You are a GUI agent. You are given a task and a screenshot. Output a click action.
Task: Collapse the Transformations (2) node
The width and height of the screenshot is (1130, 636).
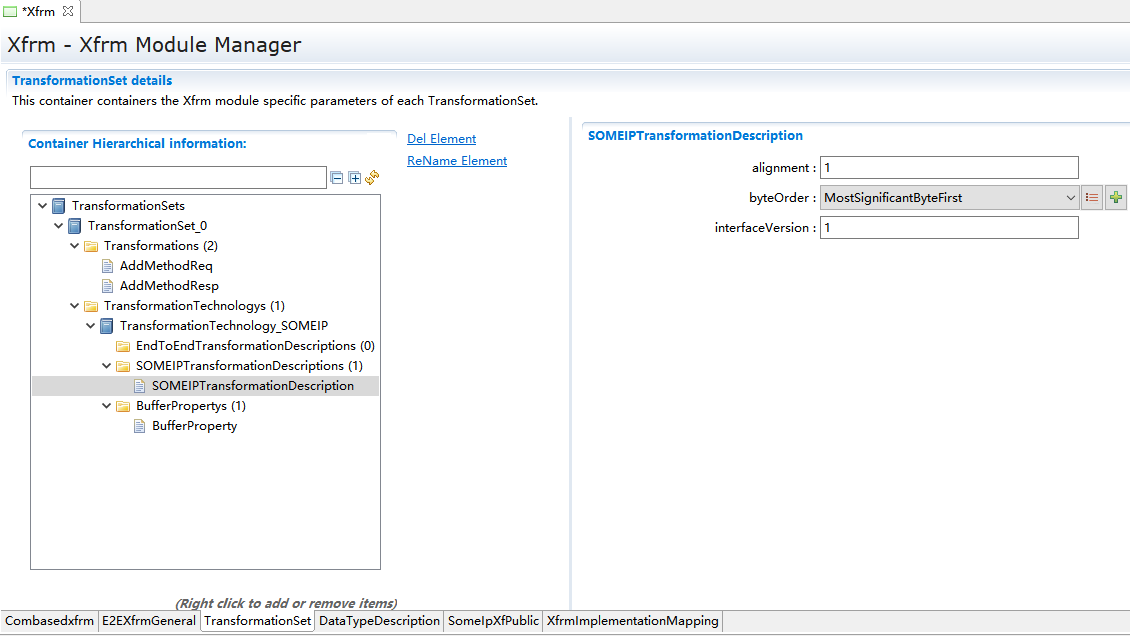pyautogui.click(x=75, y=246)
